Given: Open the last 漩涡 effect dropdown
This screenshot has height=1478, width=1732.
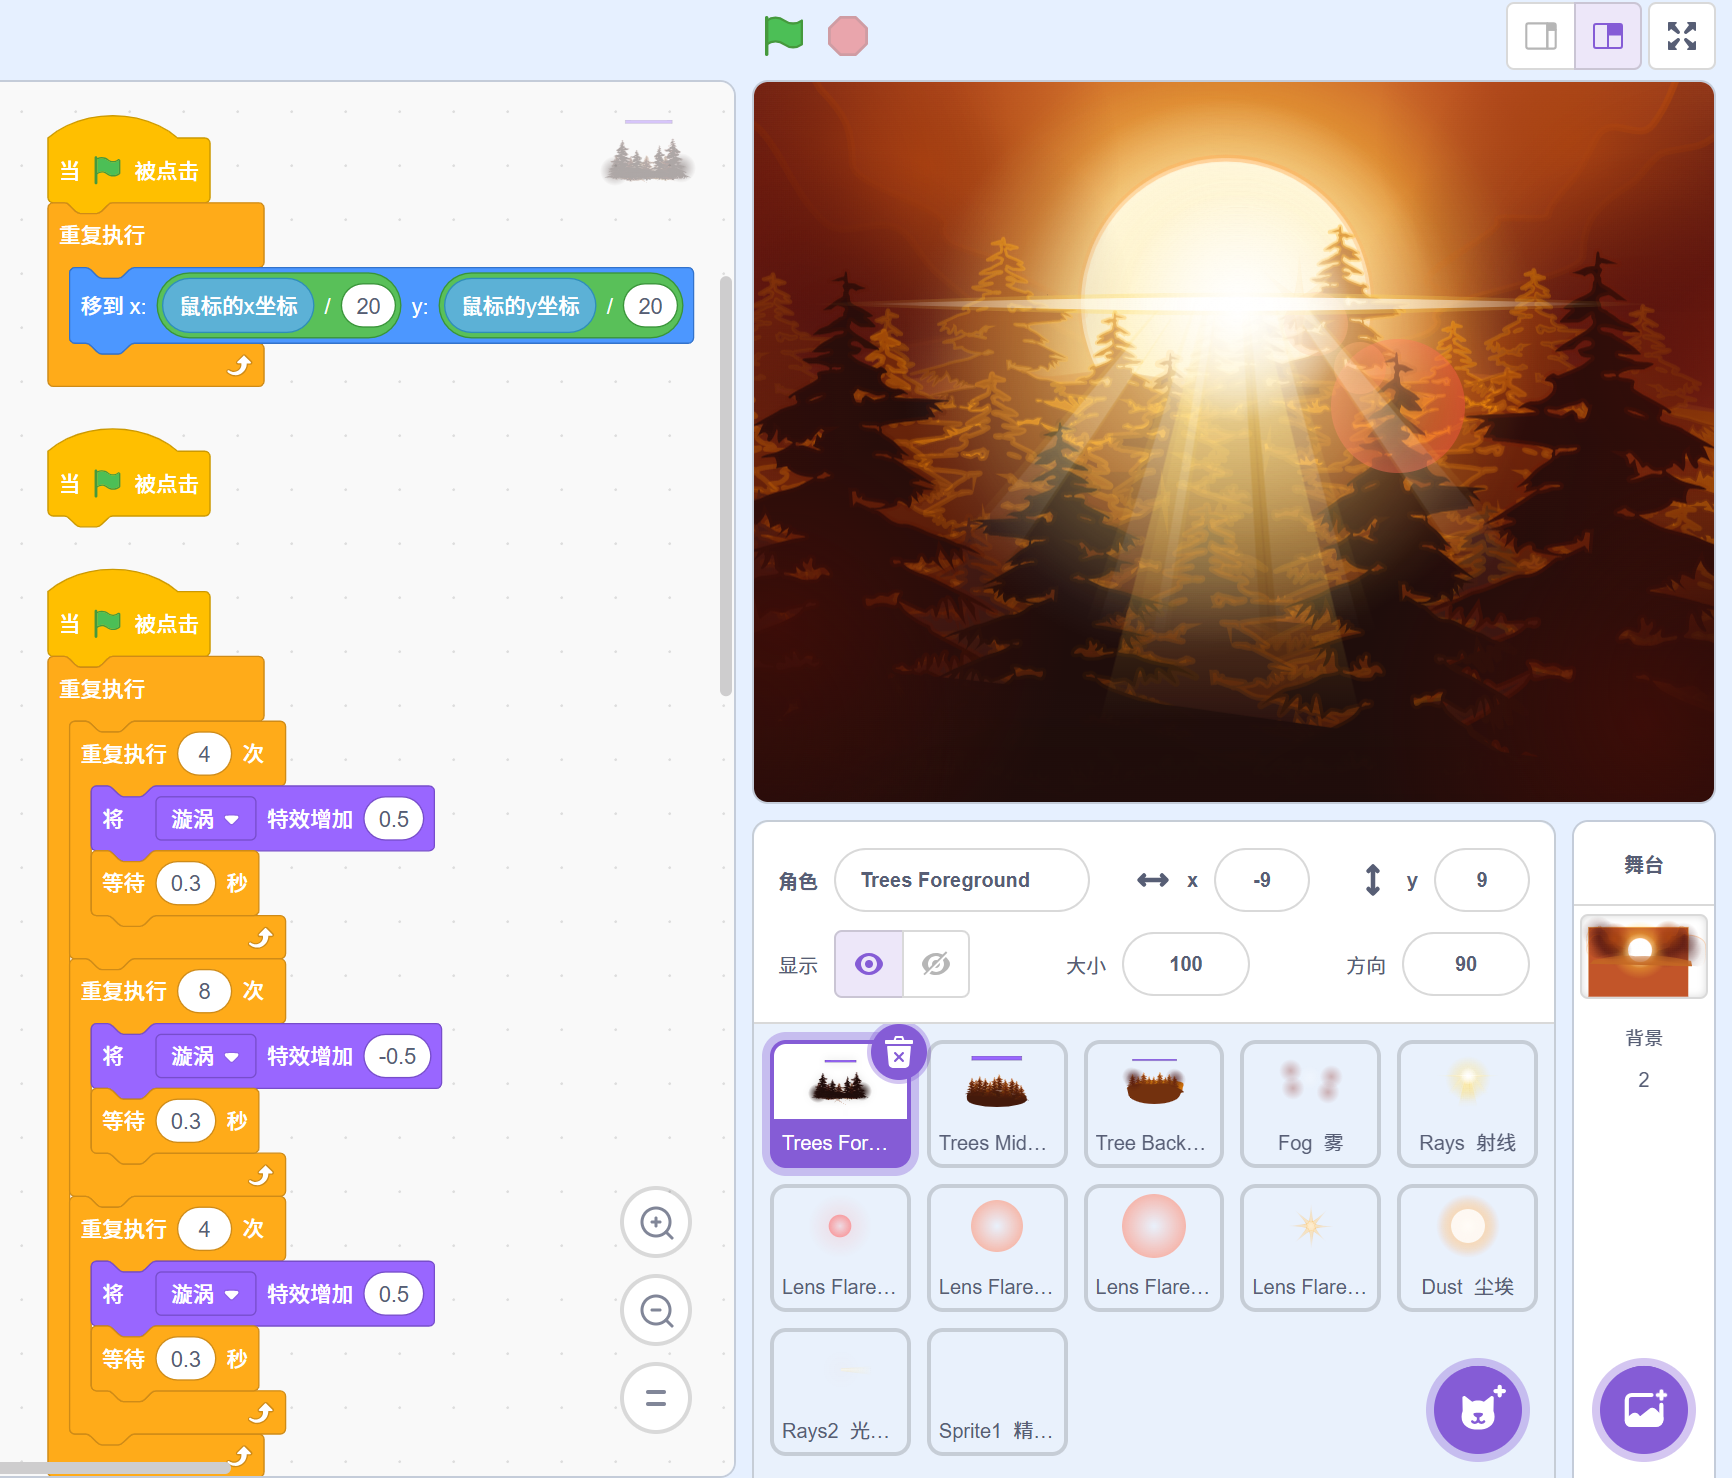Looking at the screenshot, I should [205, 1294].
